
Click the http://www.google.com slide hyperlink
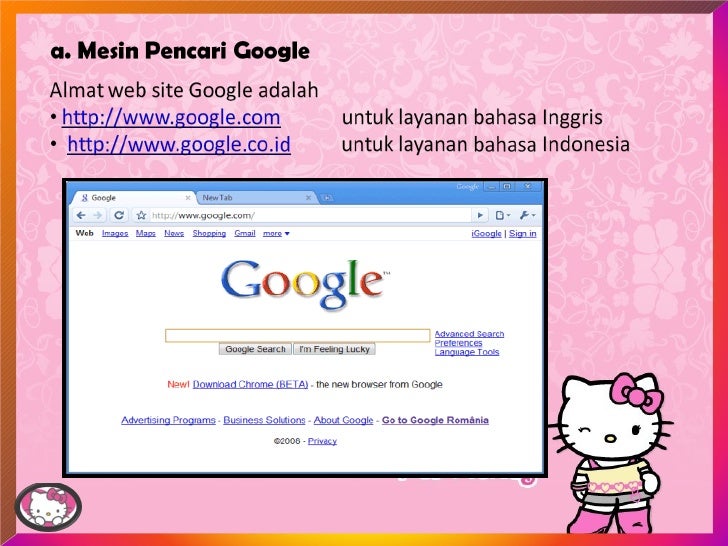click(171, 117)
